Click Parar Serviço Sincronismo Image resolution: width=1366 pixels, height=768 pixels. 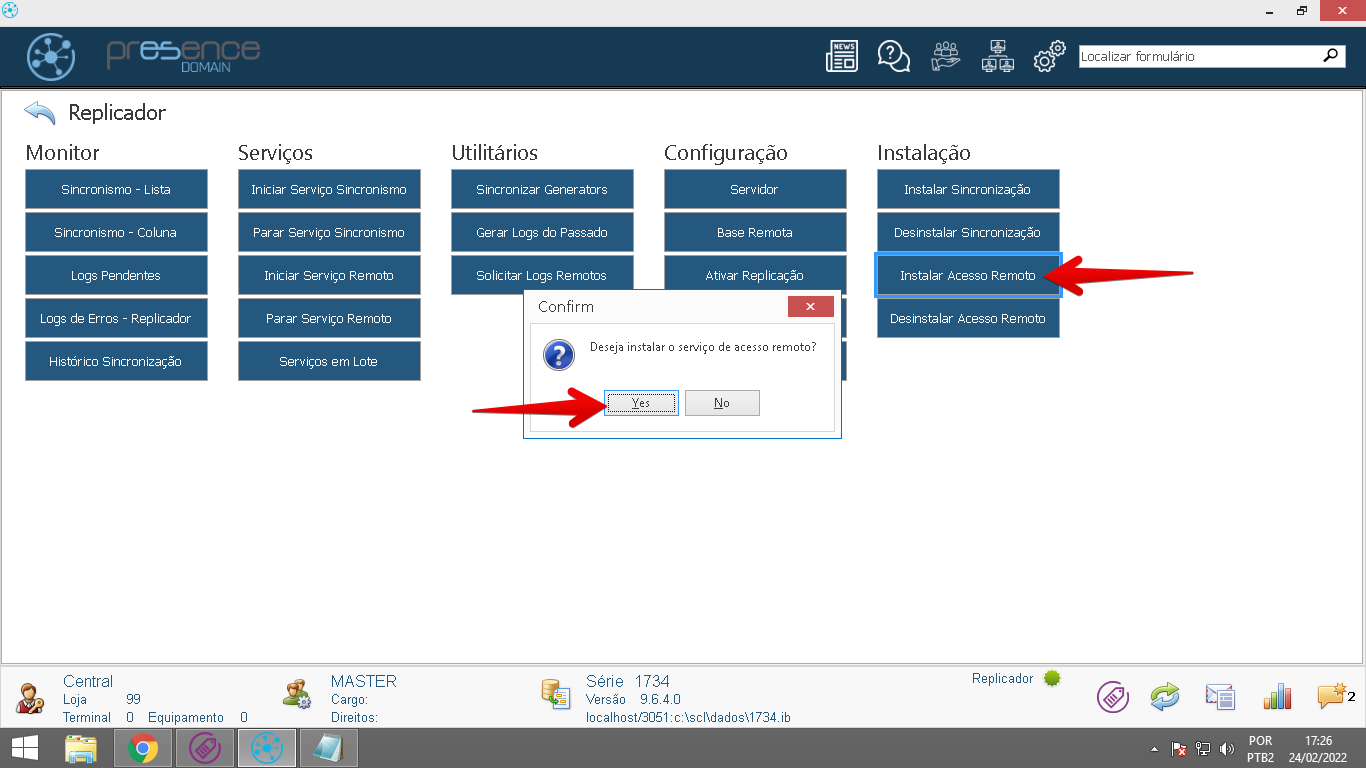point(329,232)
